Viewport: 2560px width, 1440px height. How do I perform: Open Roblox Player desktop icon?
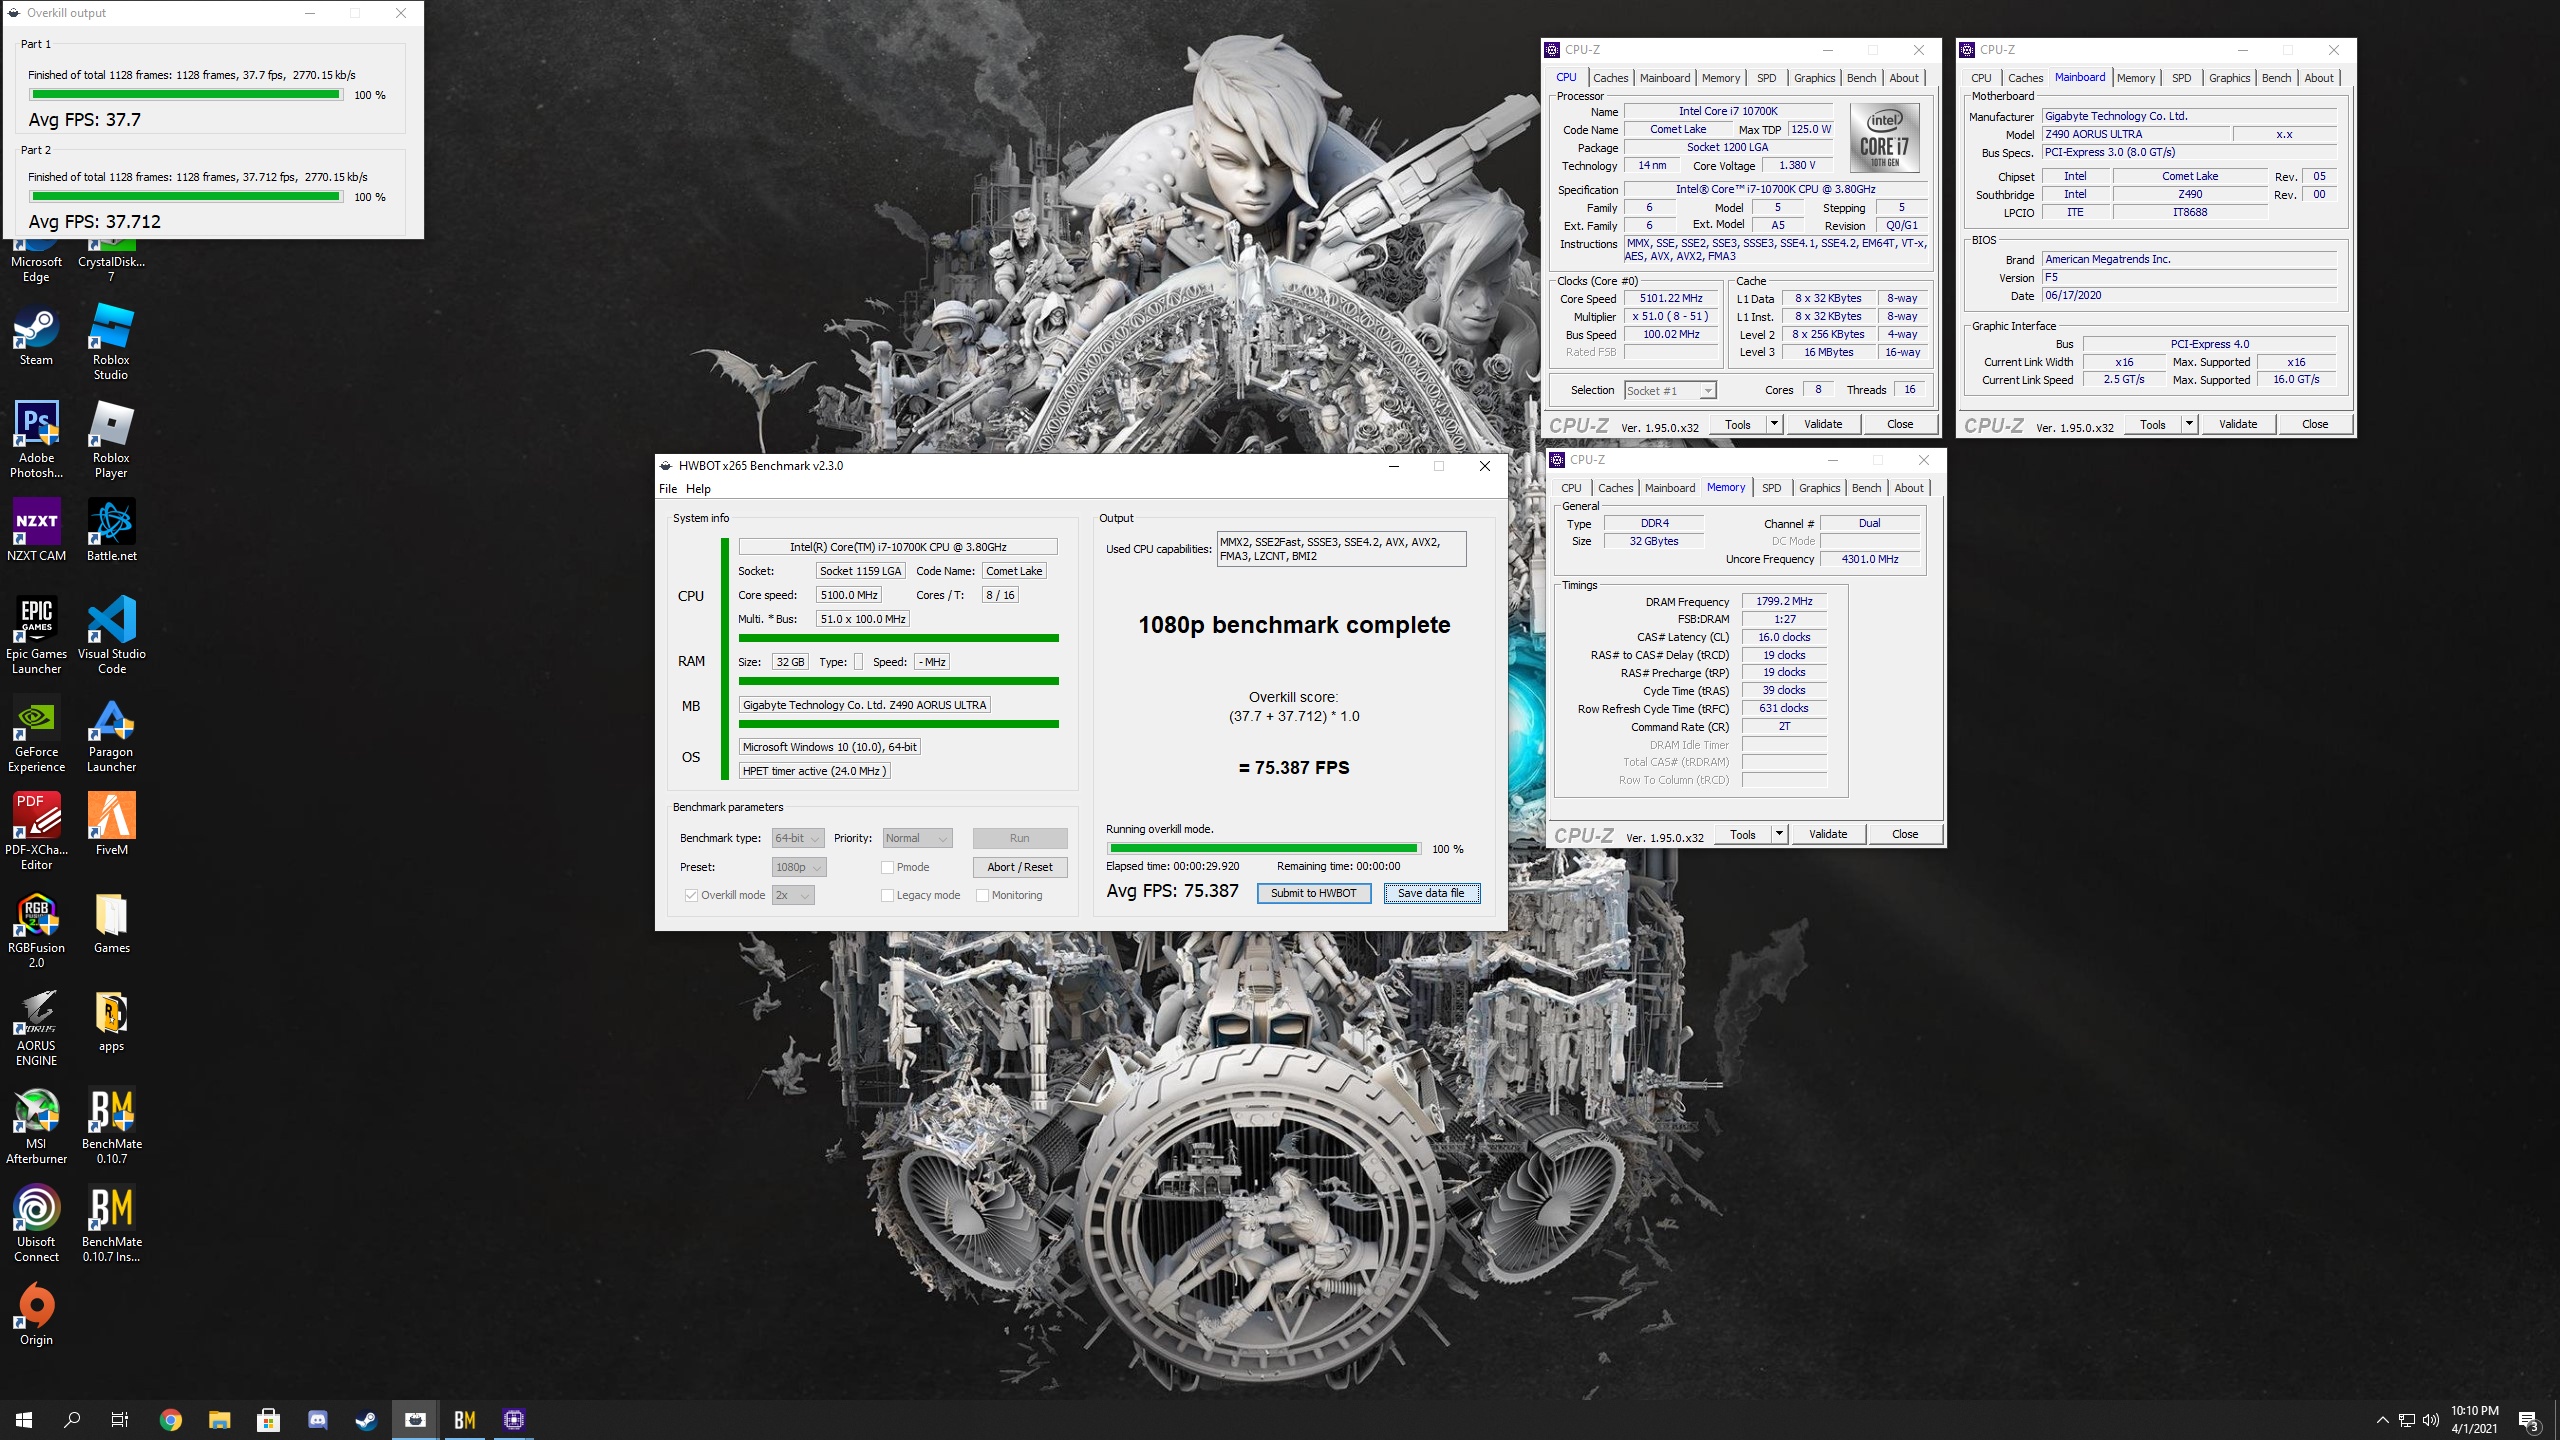pos(111,440)
